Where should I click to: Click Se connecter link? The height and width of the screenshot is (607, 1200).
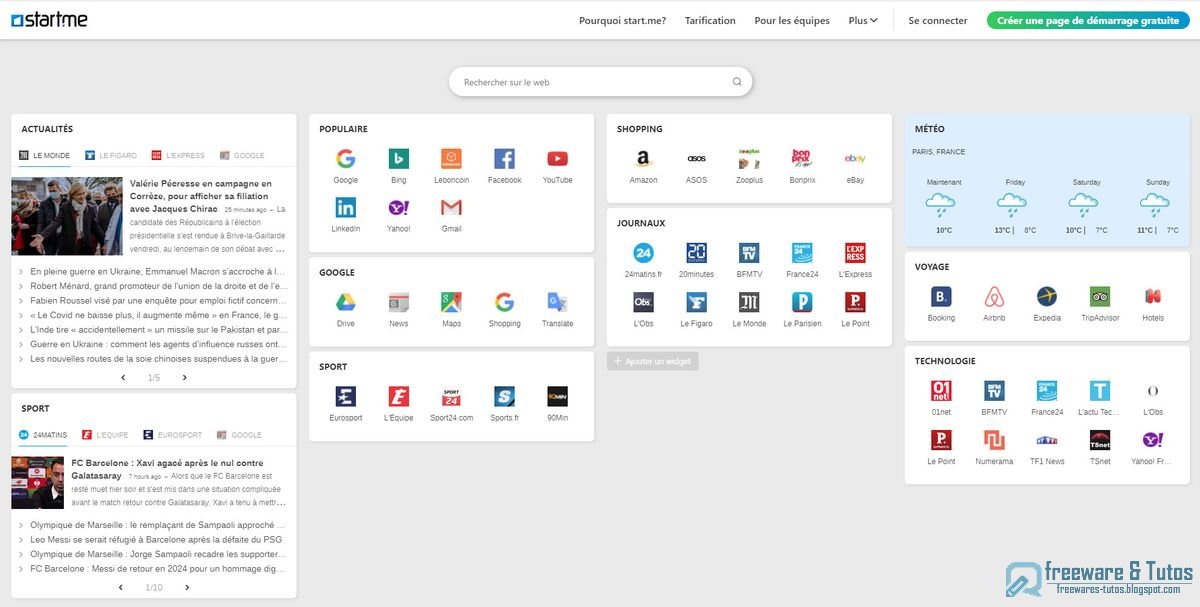tap(938, 20)
